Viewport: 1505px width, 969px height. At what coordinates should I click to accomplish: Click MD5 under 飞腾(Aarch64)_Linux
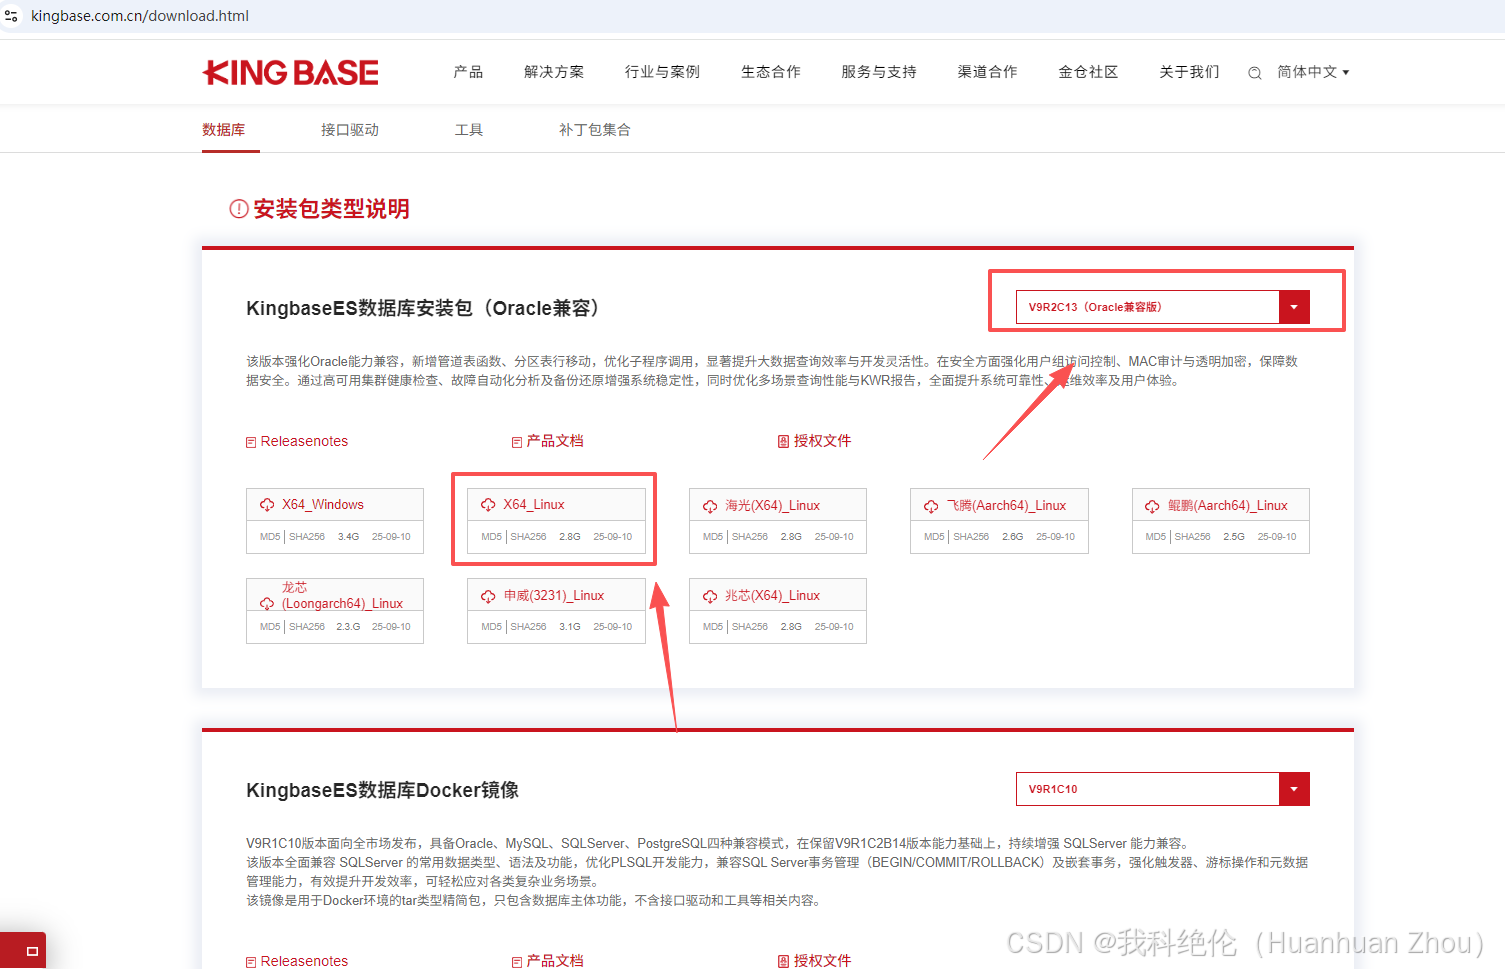pyautogui.click(x=934, y=537)
